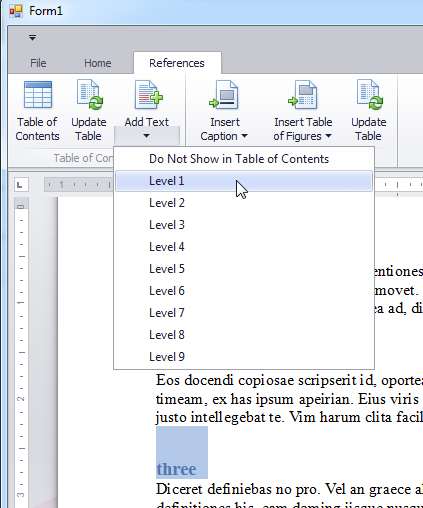Click the tab stop selector on the ruler

tap(21, 185)
